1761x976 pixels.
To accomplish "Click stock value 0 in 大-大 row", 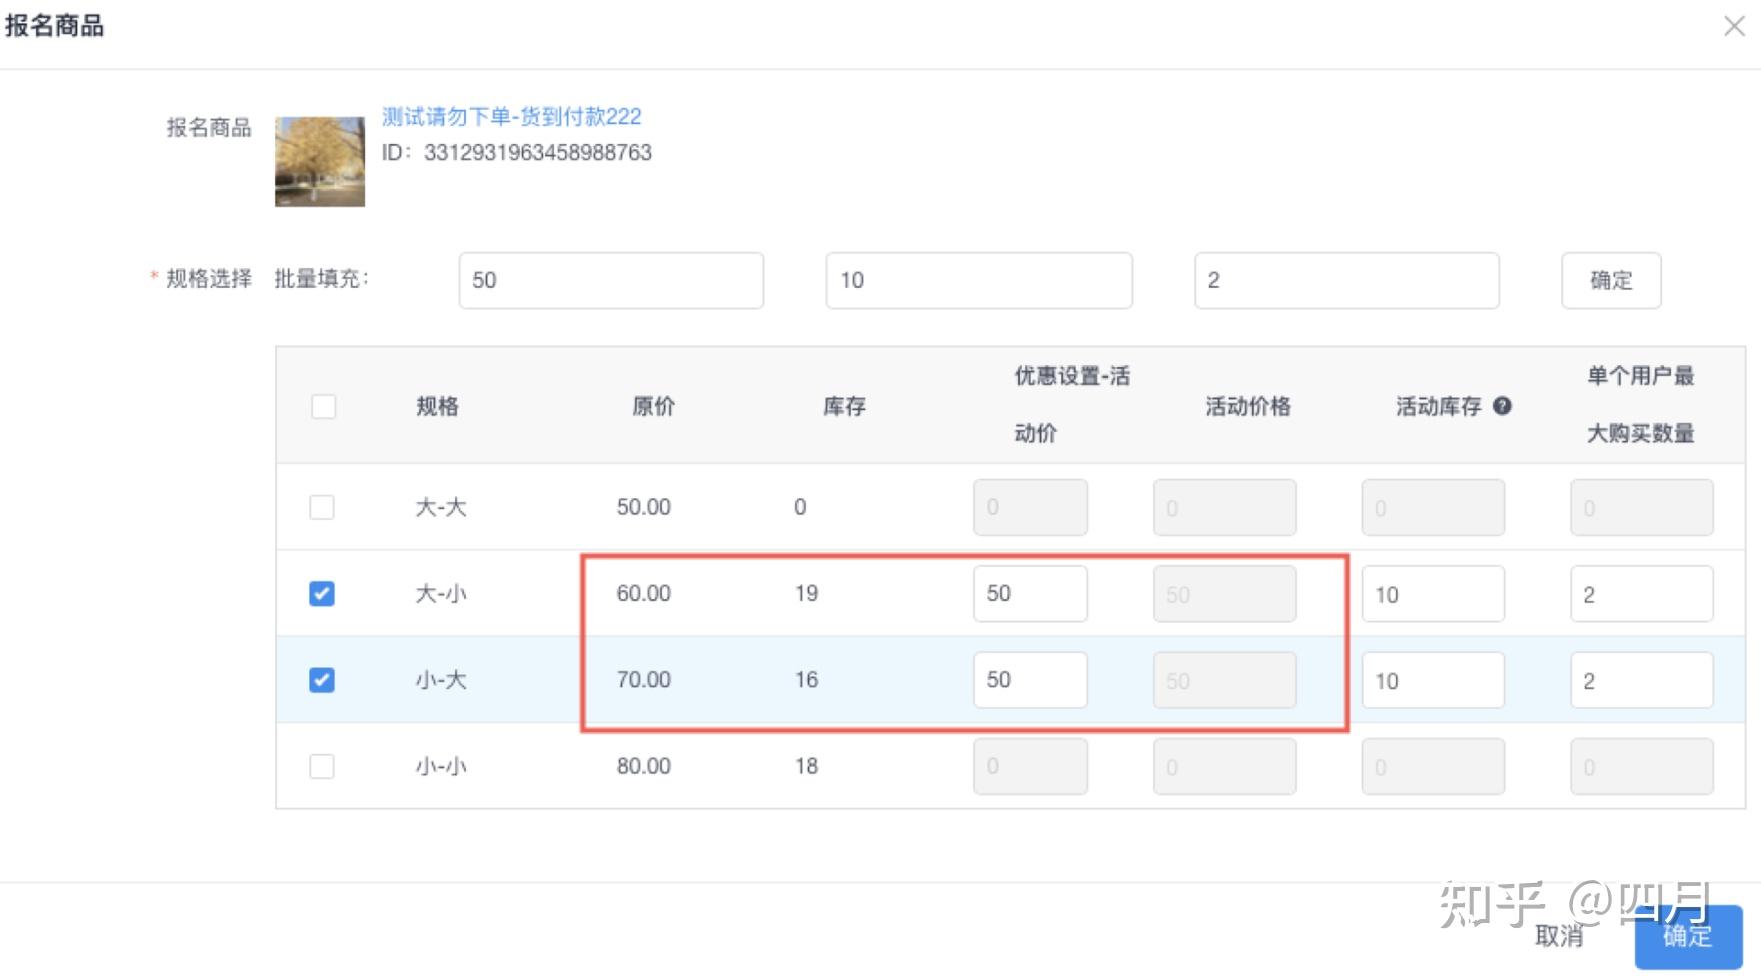I will 800,507.
